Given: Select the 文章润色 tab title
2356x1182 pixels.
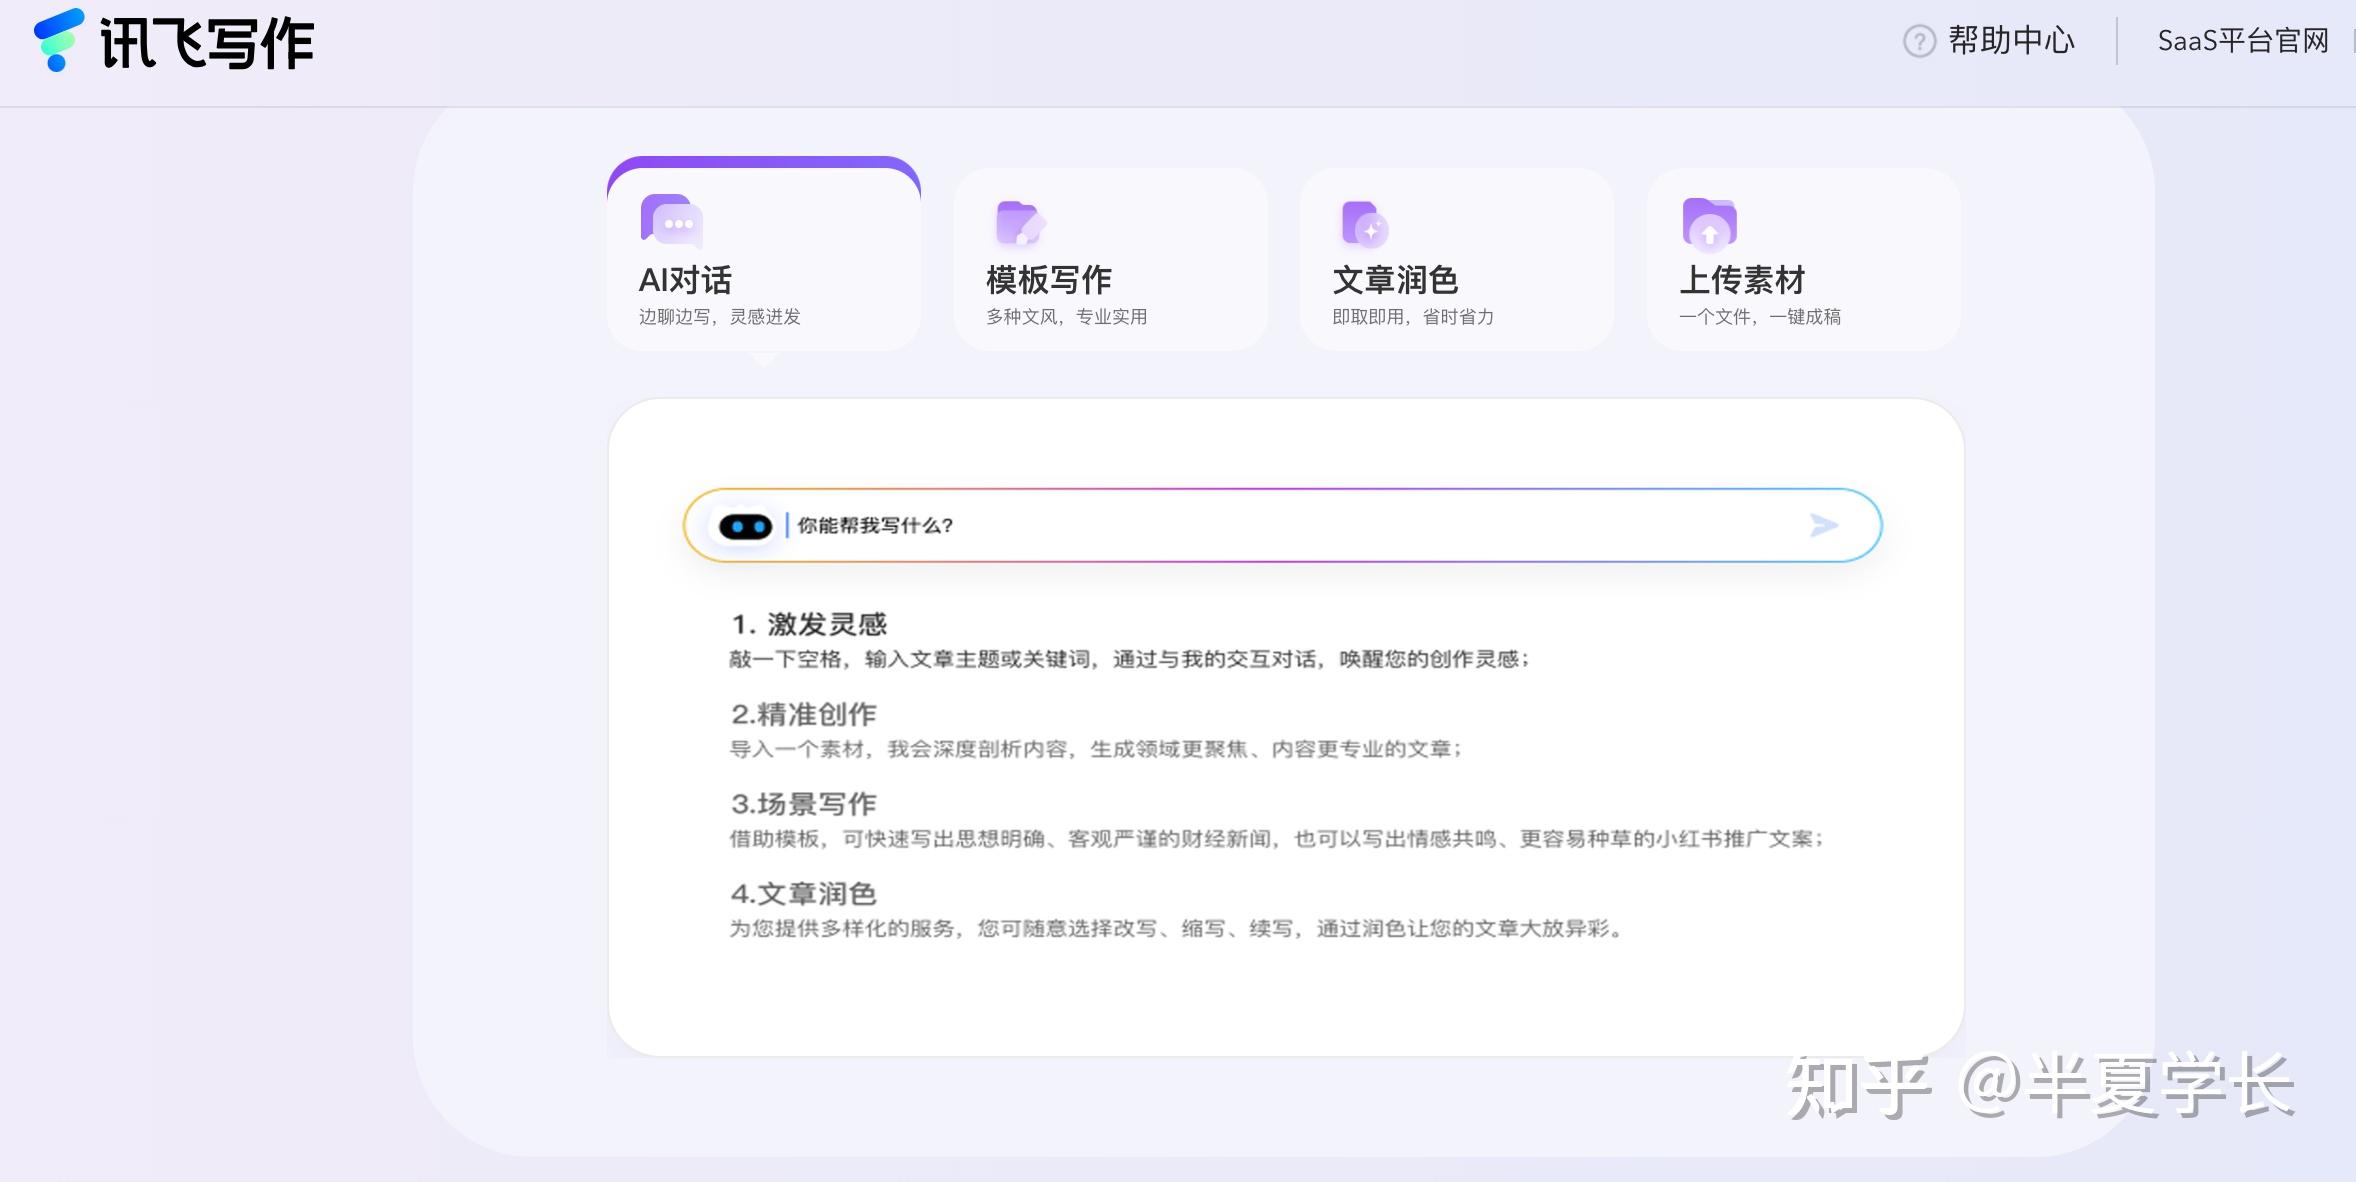Looking at the screenshot, I should click(1395, 281).
